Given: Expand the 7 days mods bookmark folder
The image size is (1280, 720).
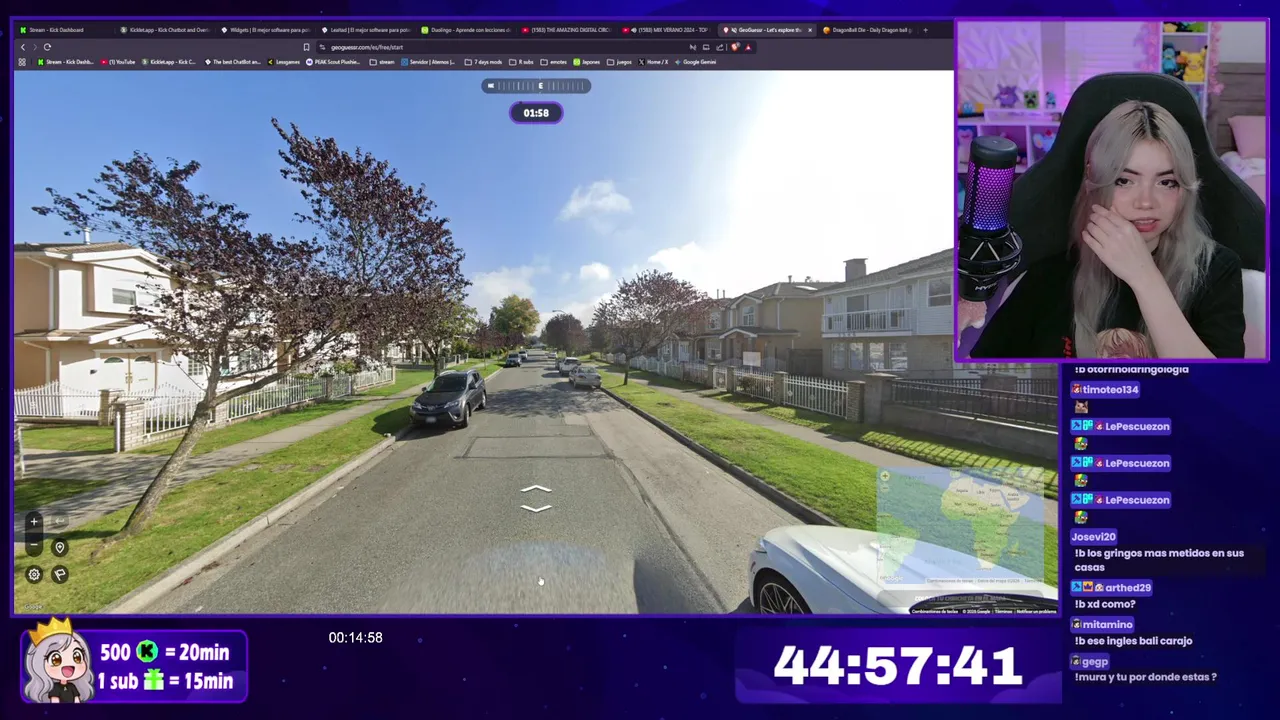Looking at the screenshot, I should pos(483,62).
